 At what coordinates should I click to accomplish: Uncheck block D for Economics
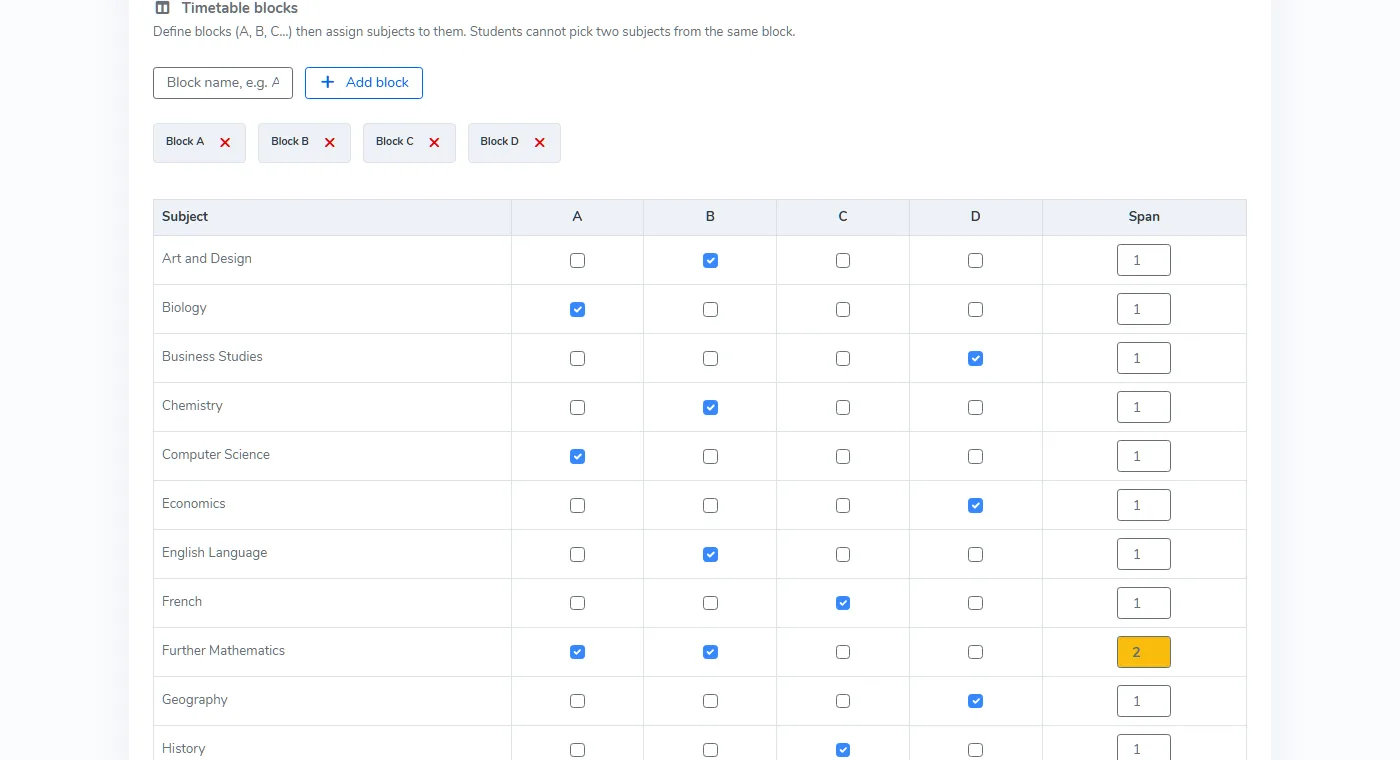(x=975, y=505)
